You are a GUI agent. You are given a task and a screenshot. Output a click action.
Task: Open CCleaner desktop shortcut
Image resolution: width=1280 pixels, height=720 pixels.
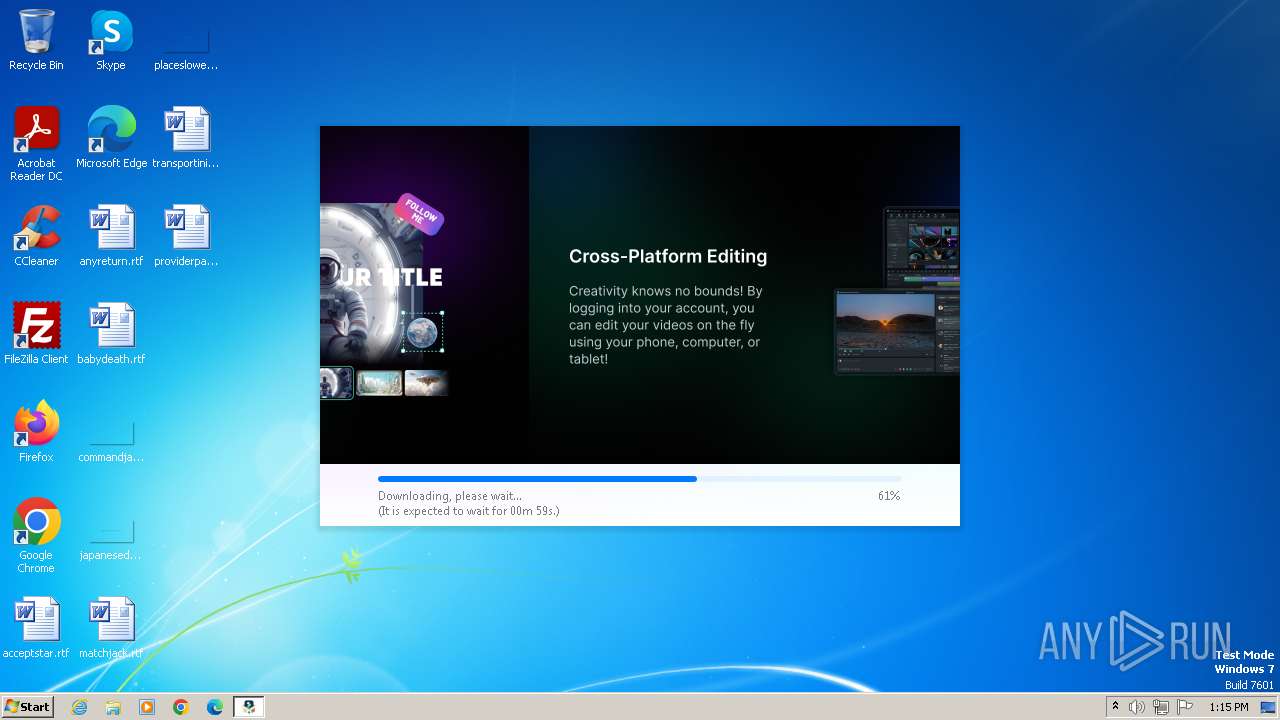pyautogui.click(x=36, y=235)
